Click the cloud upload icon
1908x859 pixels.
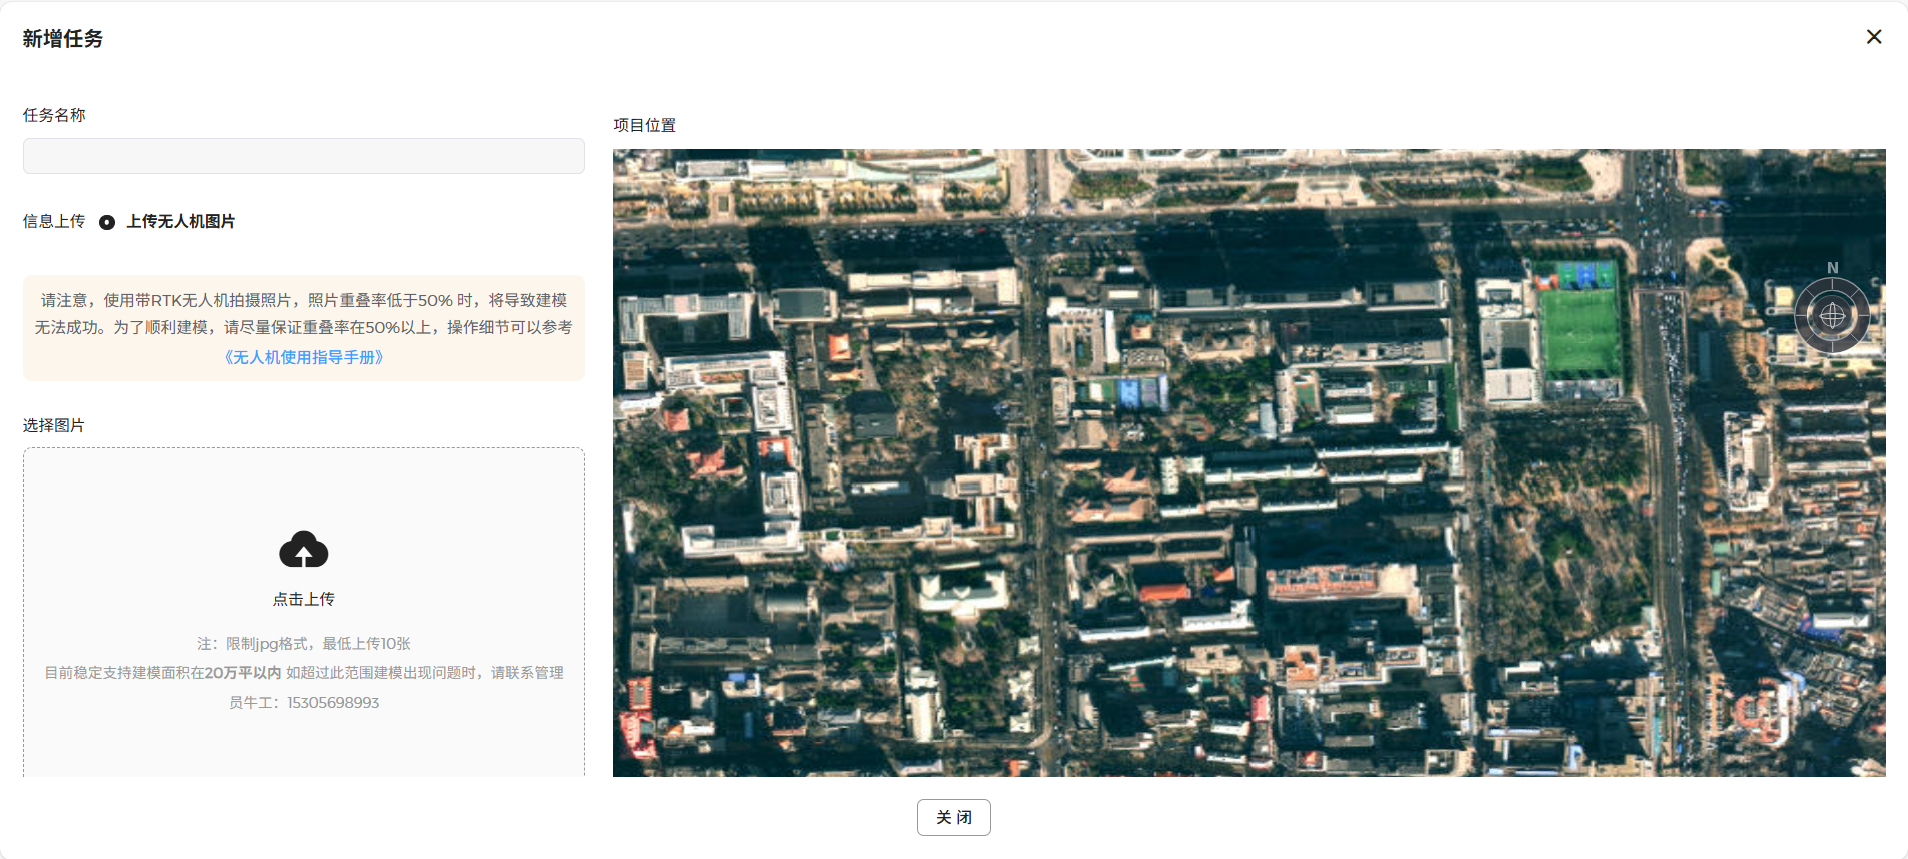304,550
